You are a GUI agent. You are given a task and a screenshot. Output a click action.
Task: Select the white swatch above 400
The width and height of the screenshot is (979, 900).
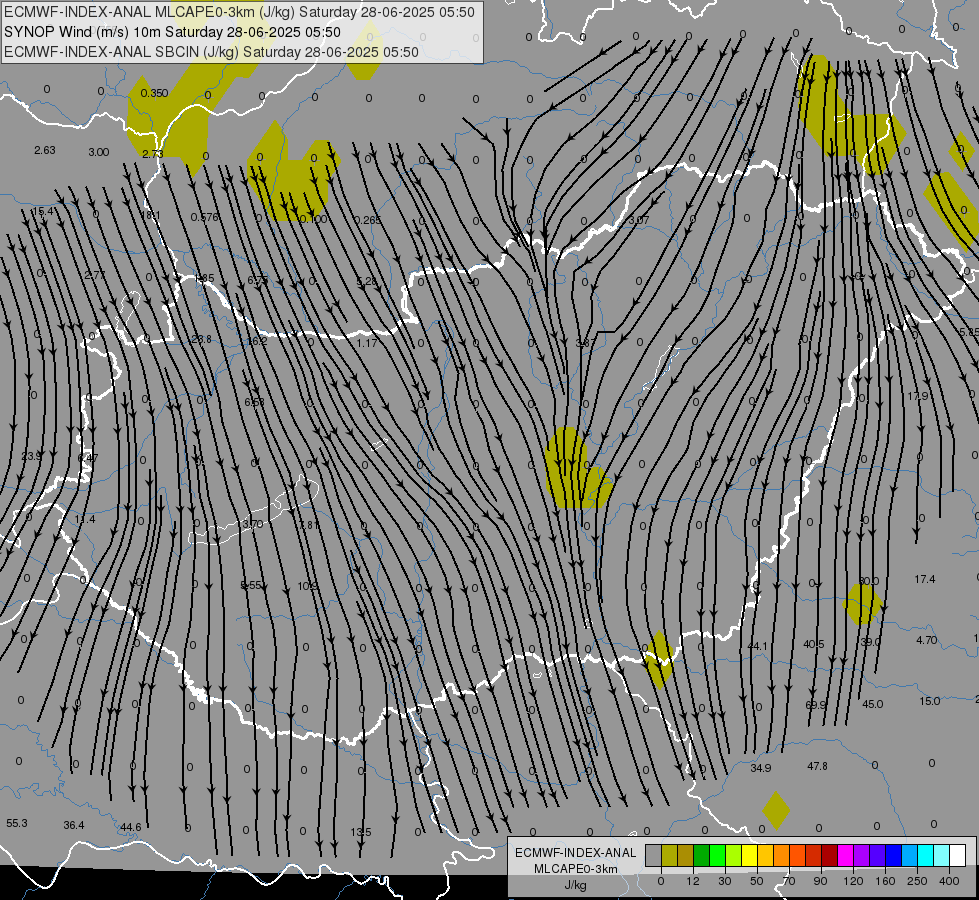[x=958, y=855]
